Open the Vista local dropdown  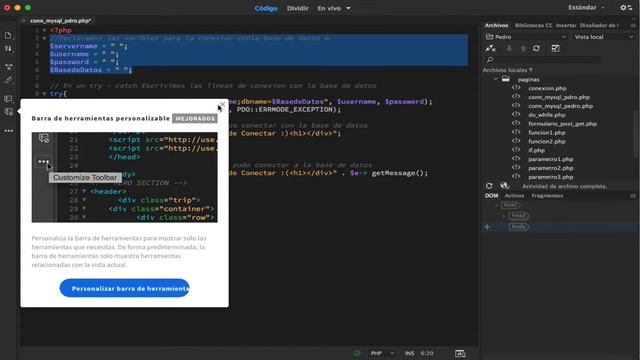(603, 37)
